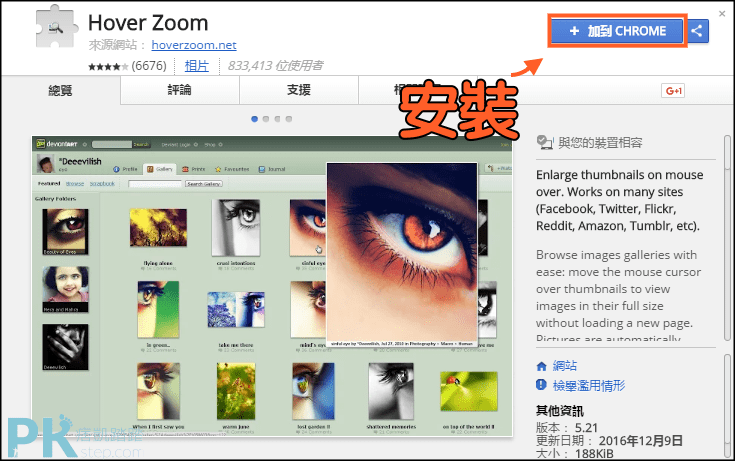Click the deviantART screenshot preview image
Screen dimensions: 735x461
point(272,287)
